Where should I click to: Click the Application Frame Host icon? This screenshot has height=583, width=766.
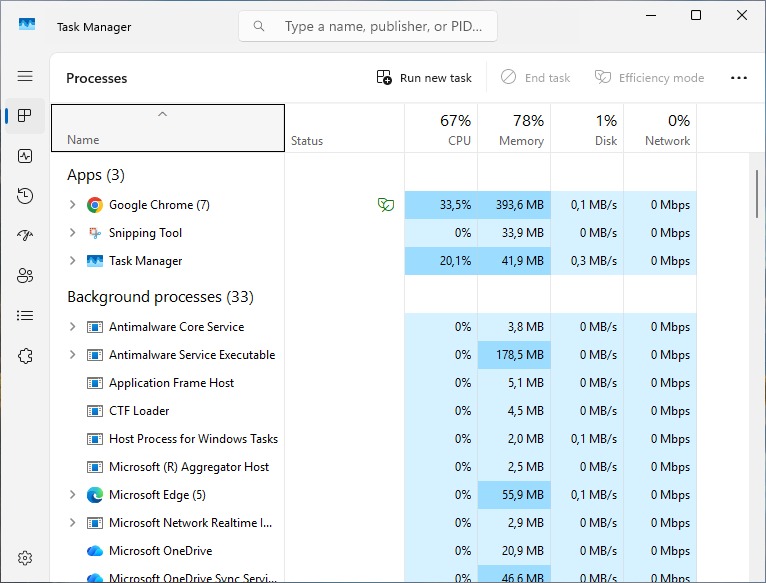(95, 383)
